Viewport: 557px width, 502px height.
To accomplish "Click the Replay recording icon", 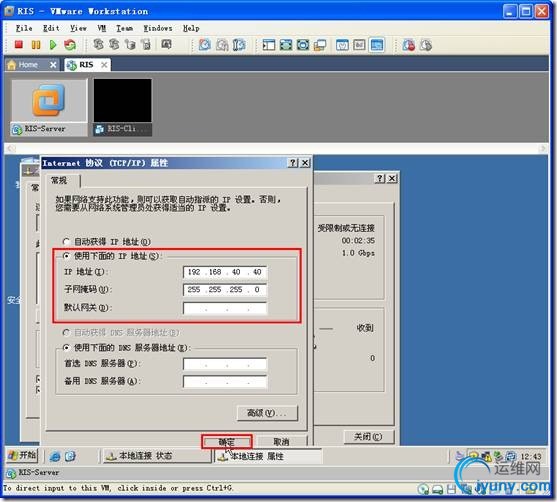I will tap(426, 45).
